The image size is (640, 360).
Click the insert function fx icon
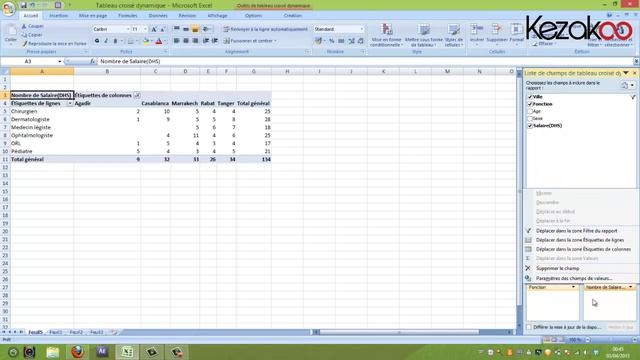pos(92,61)
